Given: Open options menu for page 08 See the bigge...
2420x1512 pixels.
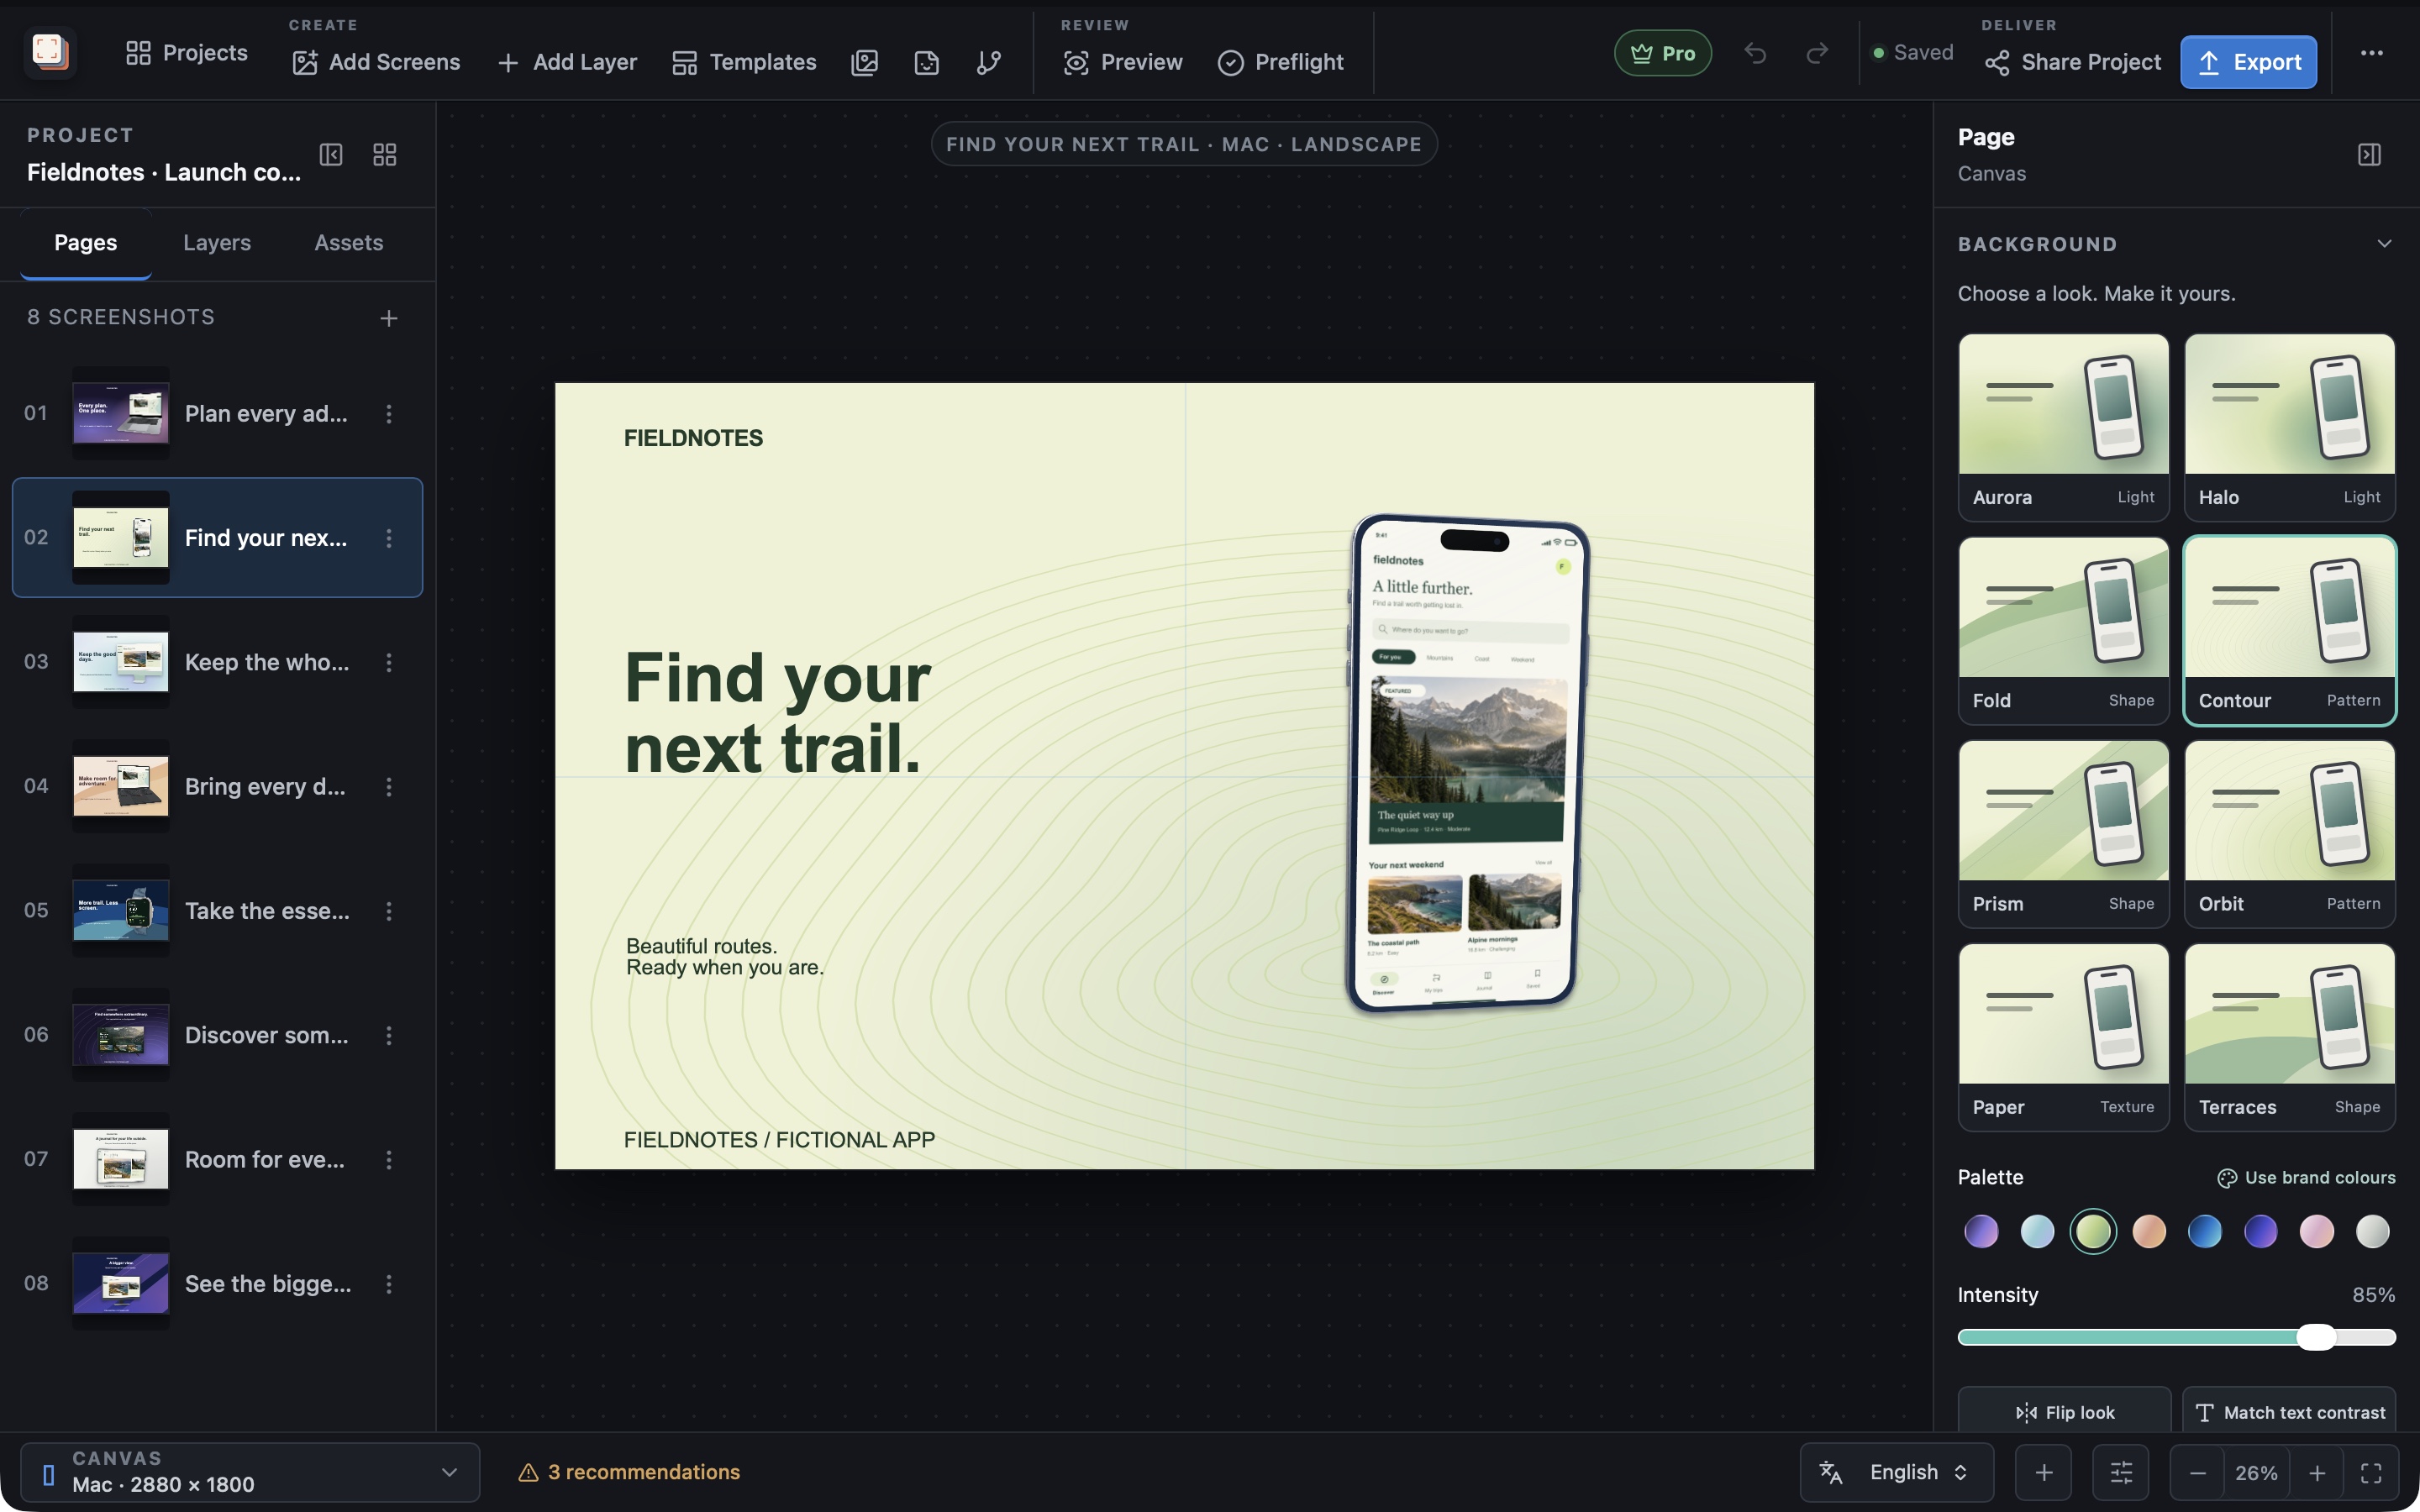Looking at the screenshot, I should pos(389,1284).
